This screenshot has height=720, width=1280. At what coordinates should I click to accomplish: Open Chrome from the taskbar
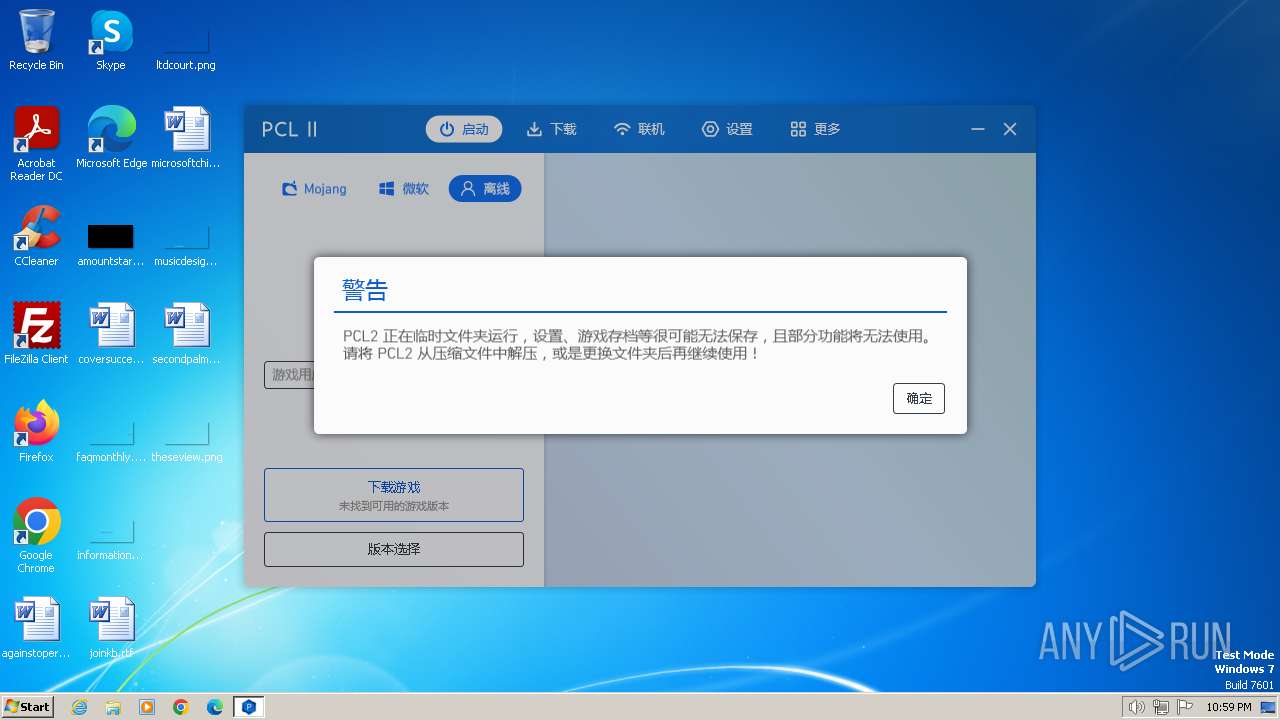(181, 707)
